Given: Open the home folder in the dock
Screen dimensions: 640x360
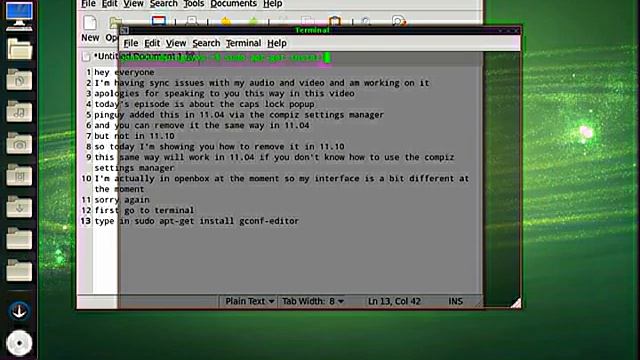Looking at the screenshot, I should pyautogui.click(x=19, y=49).
